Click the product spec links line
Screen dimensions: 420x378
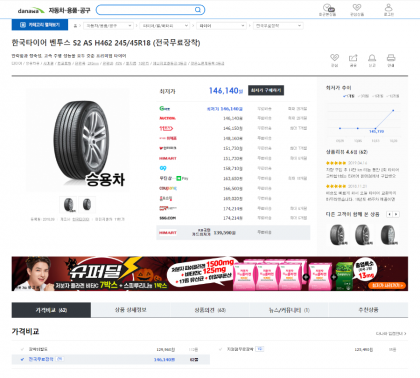(x=118, y=63)
